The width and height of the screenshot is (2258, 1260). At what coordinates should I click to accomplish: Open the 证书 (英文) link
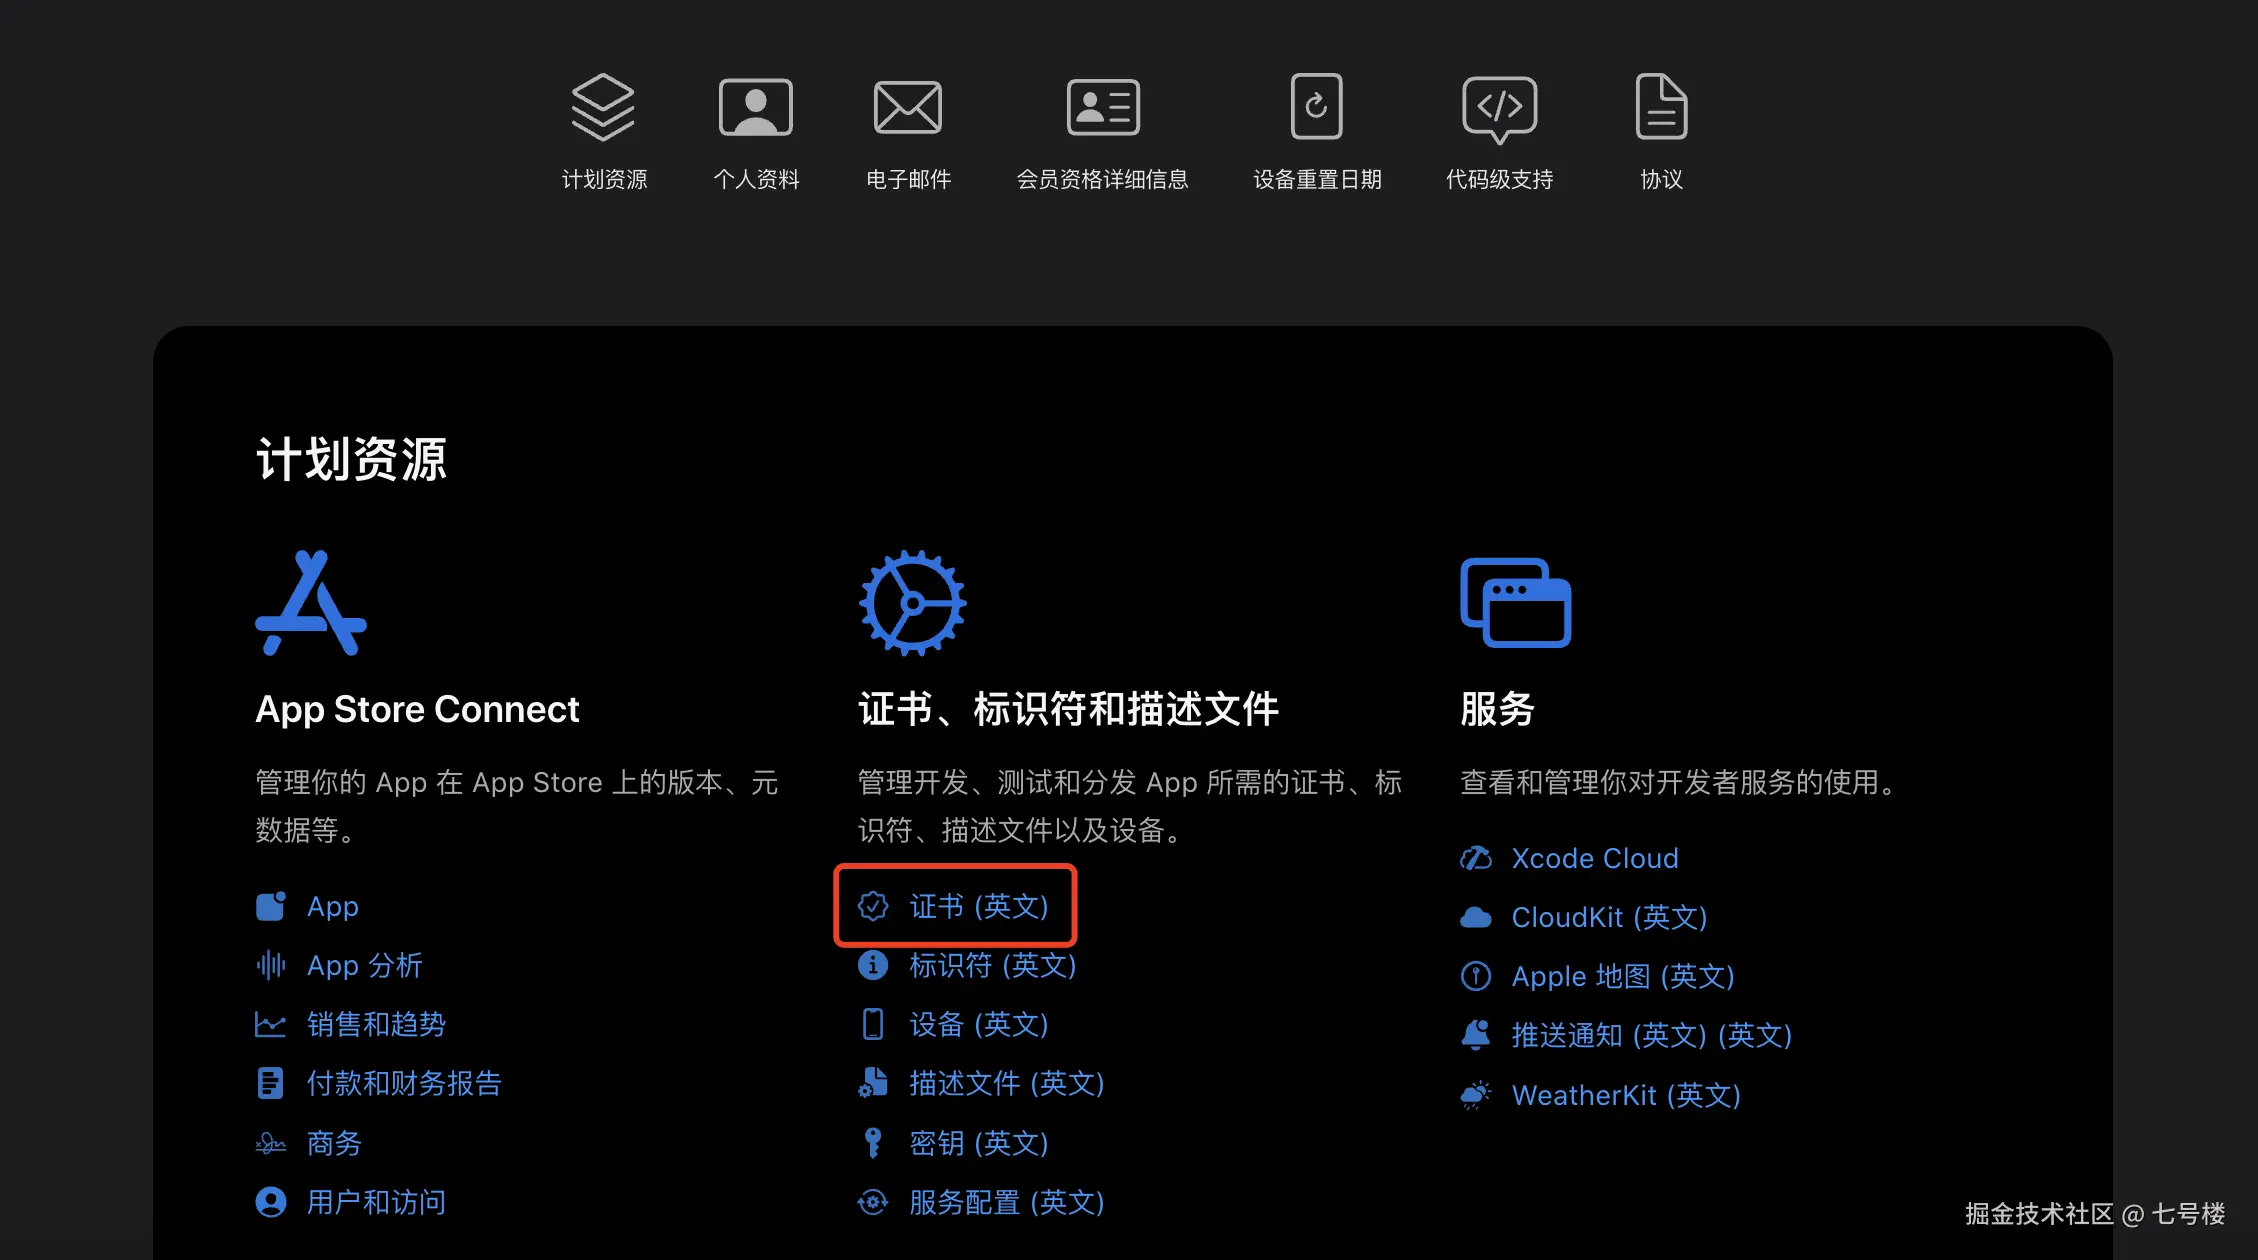977,906
